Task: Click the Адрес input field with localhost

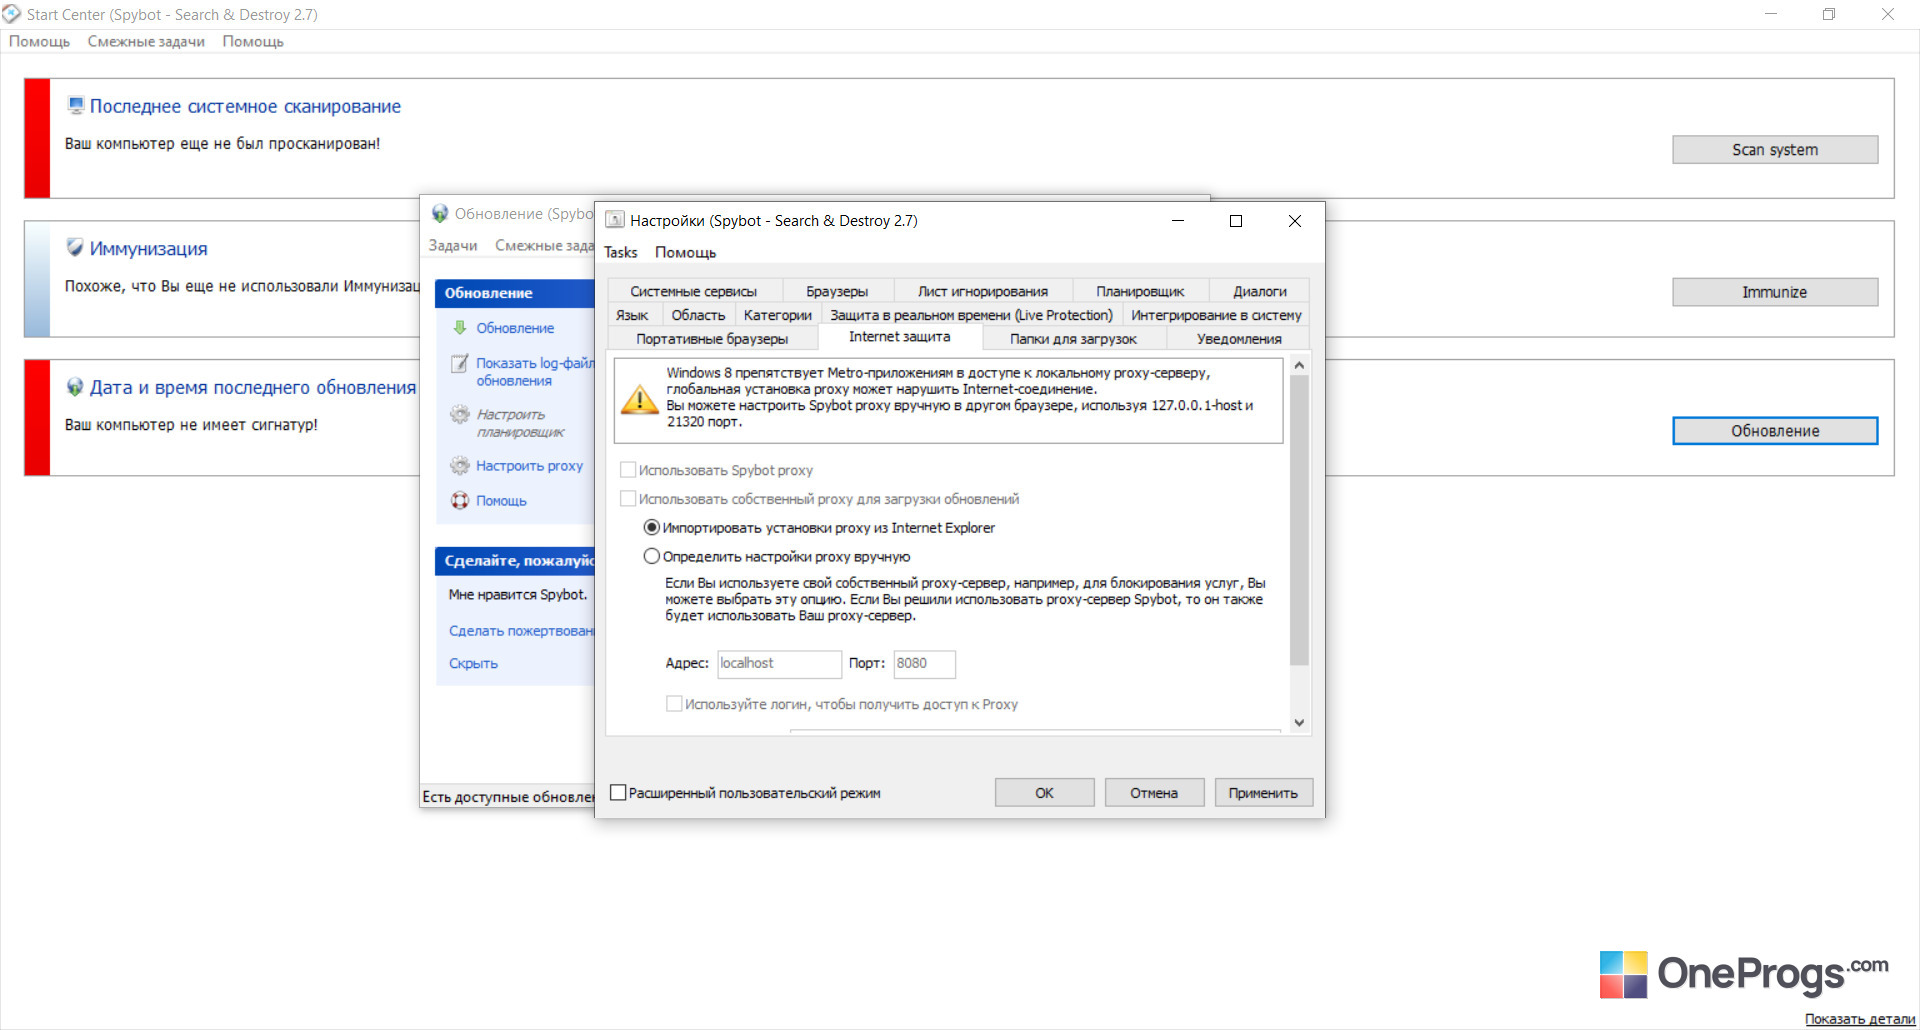Action: 779,663
